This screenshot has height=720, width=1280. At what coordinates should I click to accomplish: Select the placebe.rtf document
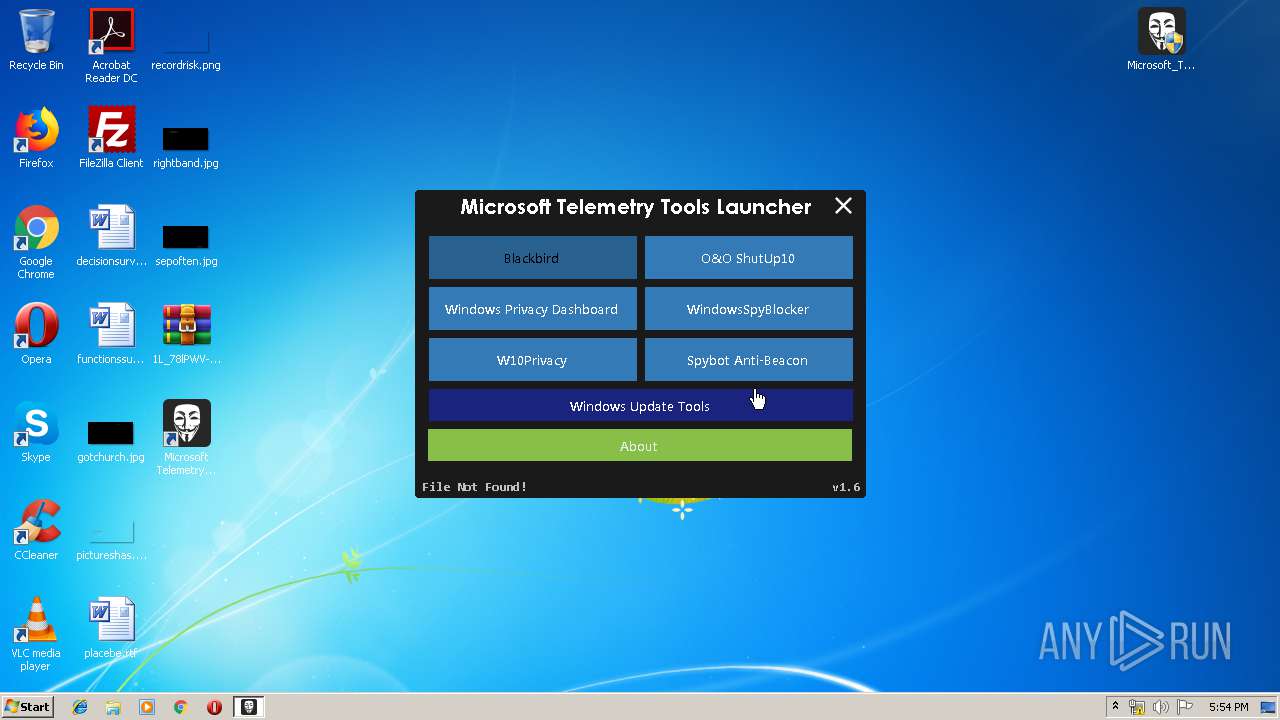111,628
